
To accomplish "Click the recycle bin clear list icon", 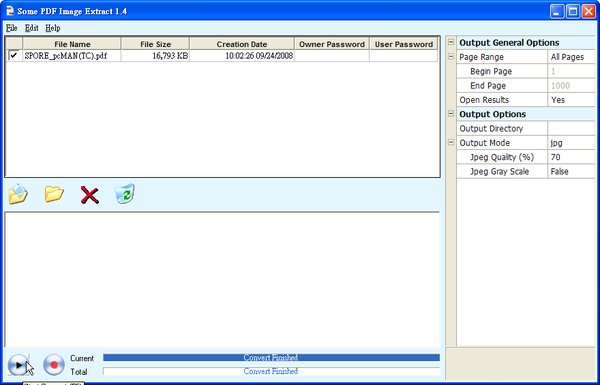I will (124, 193).
